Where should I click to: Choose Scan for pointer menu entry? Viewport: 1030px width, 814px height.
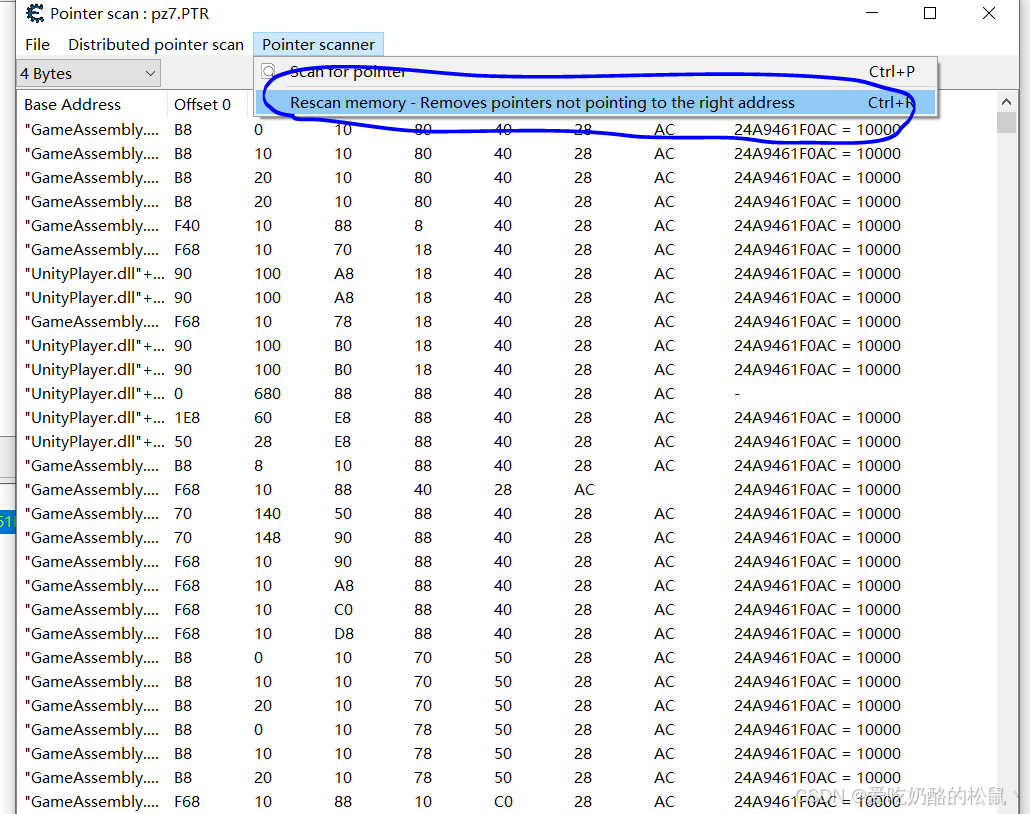pyautogui.click(x=596, y=72)
